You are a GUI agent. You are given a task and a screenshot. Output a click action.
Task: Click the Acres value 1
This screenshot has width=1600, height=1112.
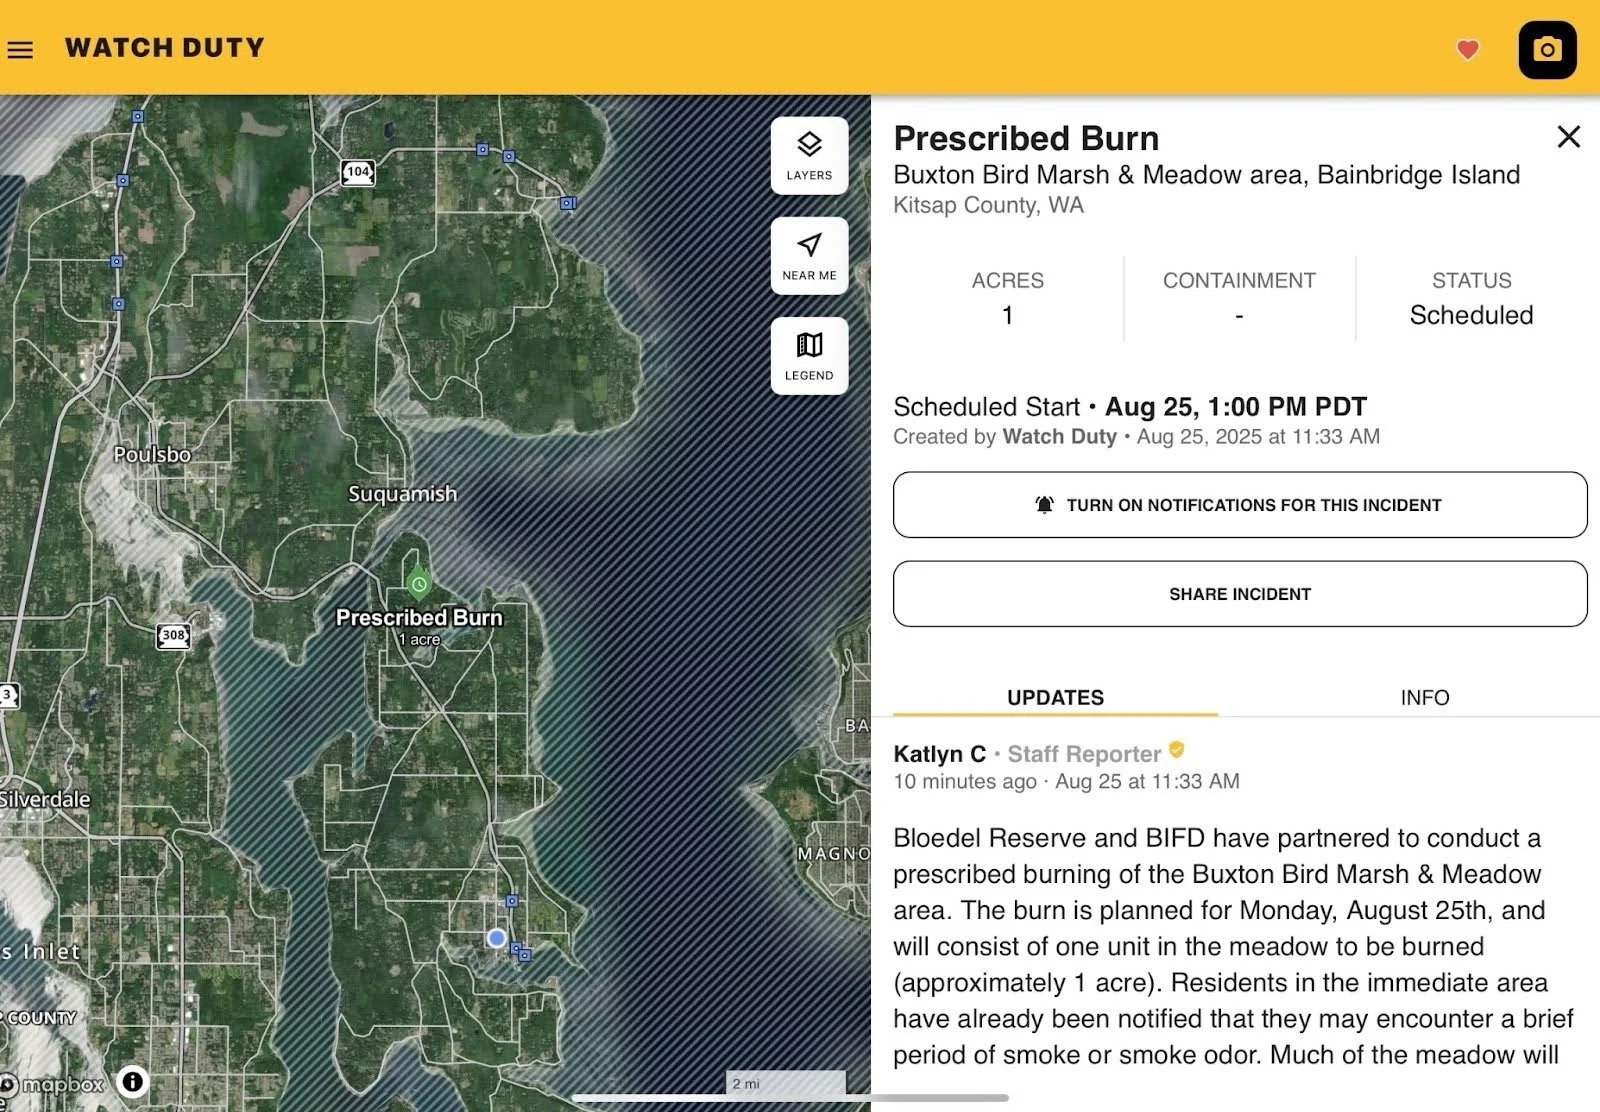(x=1008, y=316)
